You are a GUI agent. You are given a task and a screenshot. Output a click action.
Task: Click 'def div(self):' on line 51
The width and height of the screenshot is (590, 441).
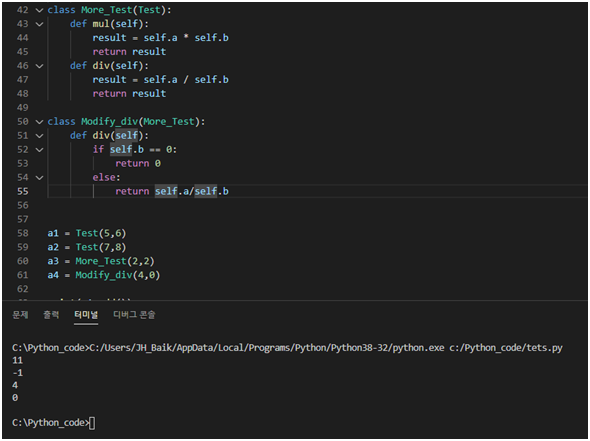[x=109, y=135]
